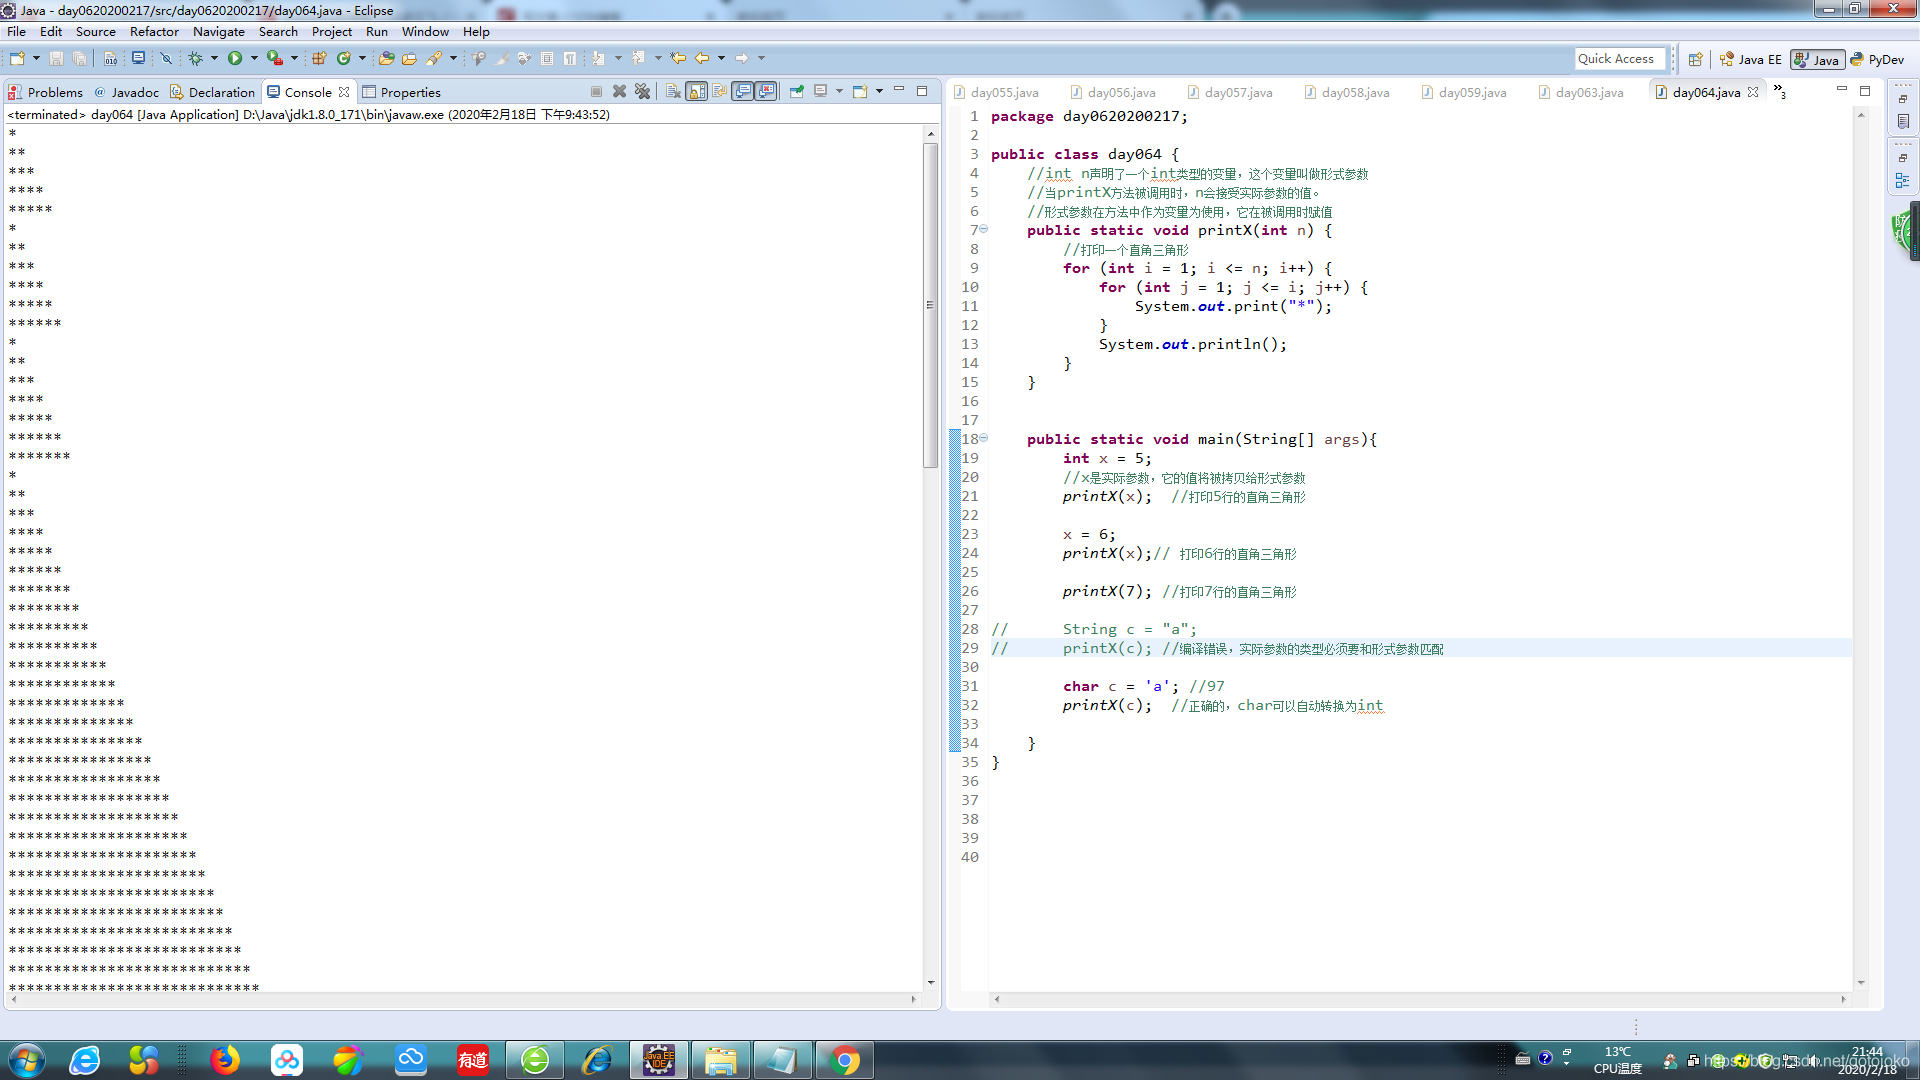Select the Java perspective button
The width and height of the screenshot is (1920, 1080).
pos(1817,60)
